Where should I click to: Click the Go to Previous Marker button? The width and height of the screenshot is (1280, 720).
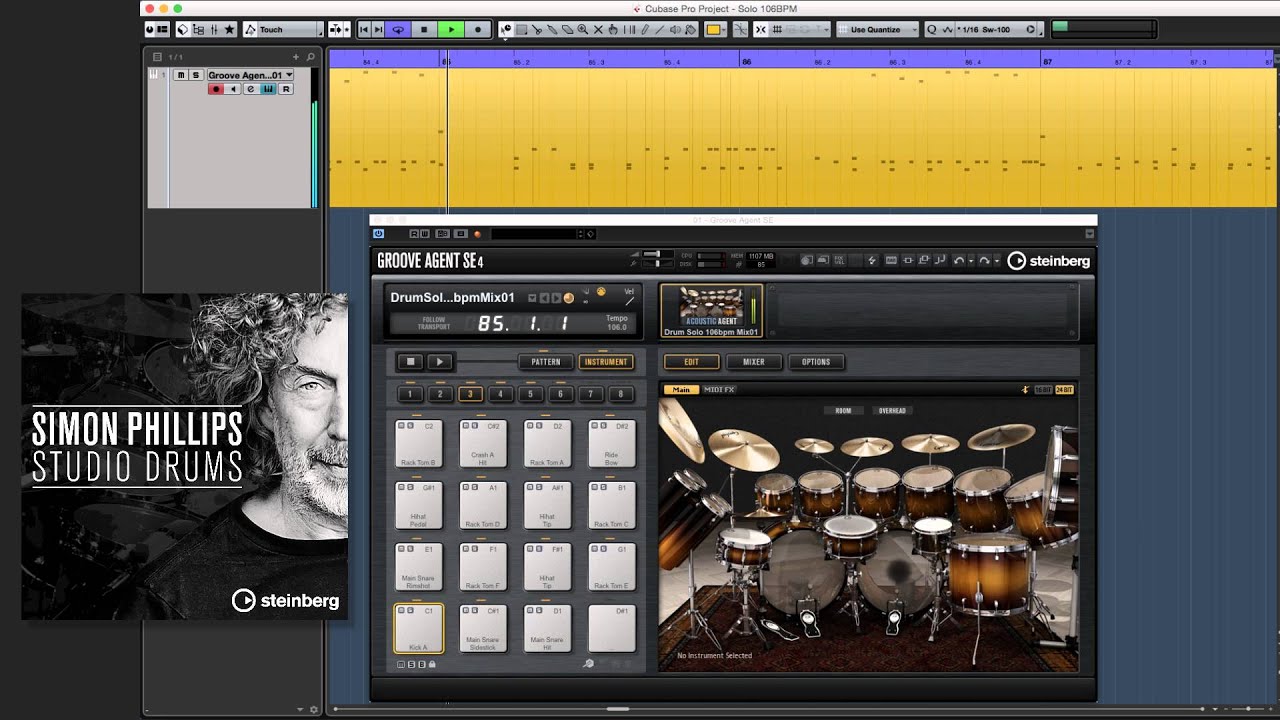pos(364,30)
